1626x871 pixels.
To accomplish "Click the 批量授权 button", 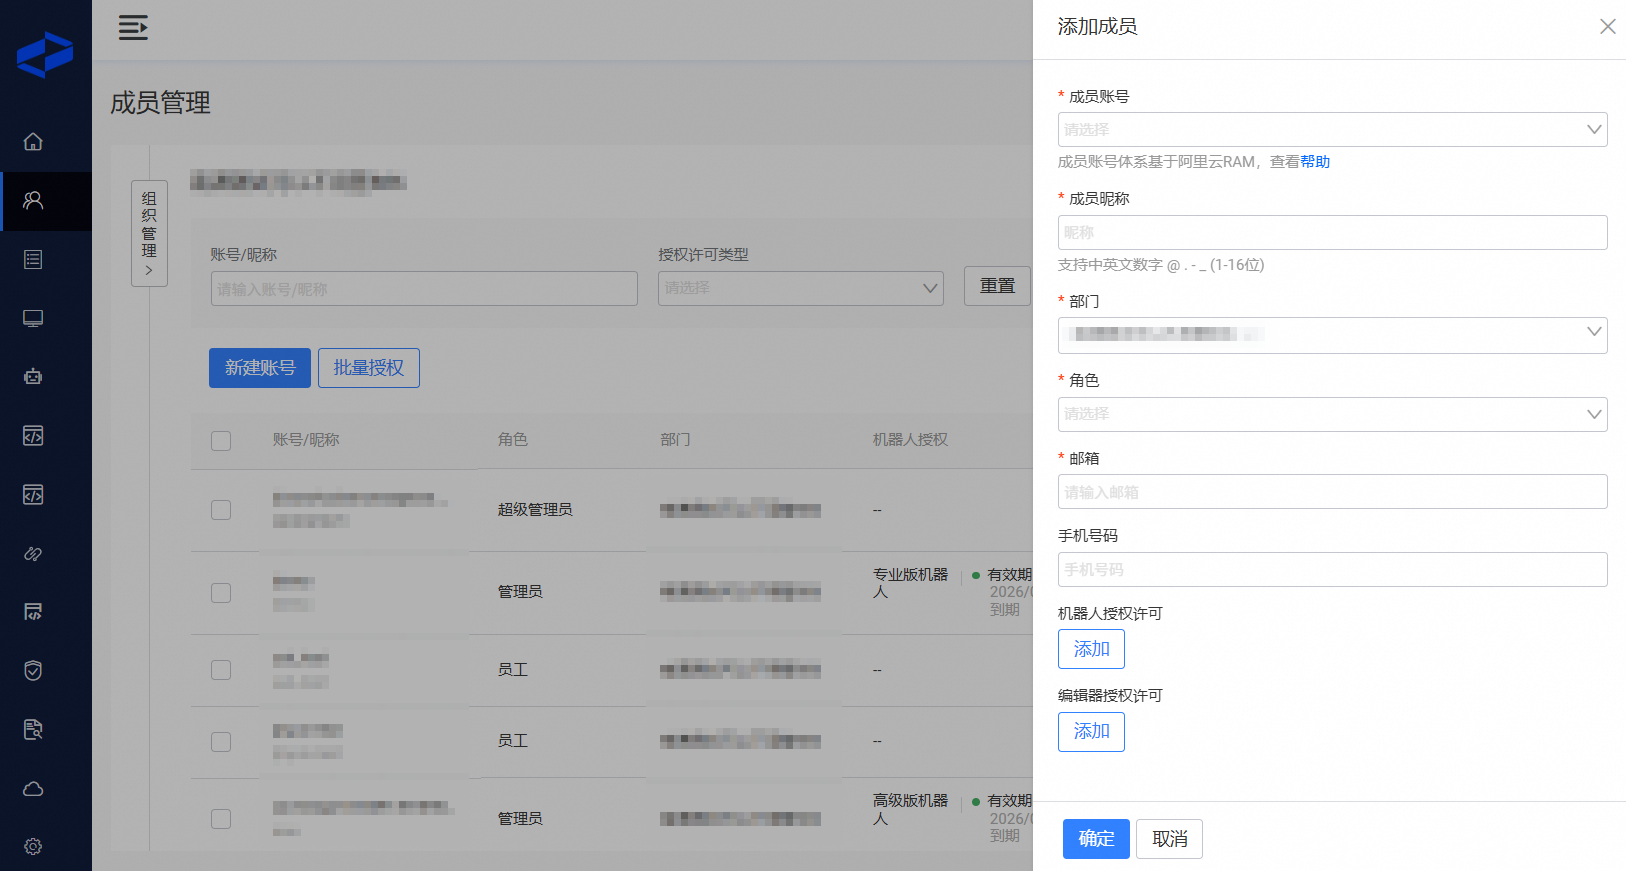I will coord(369,368).
